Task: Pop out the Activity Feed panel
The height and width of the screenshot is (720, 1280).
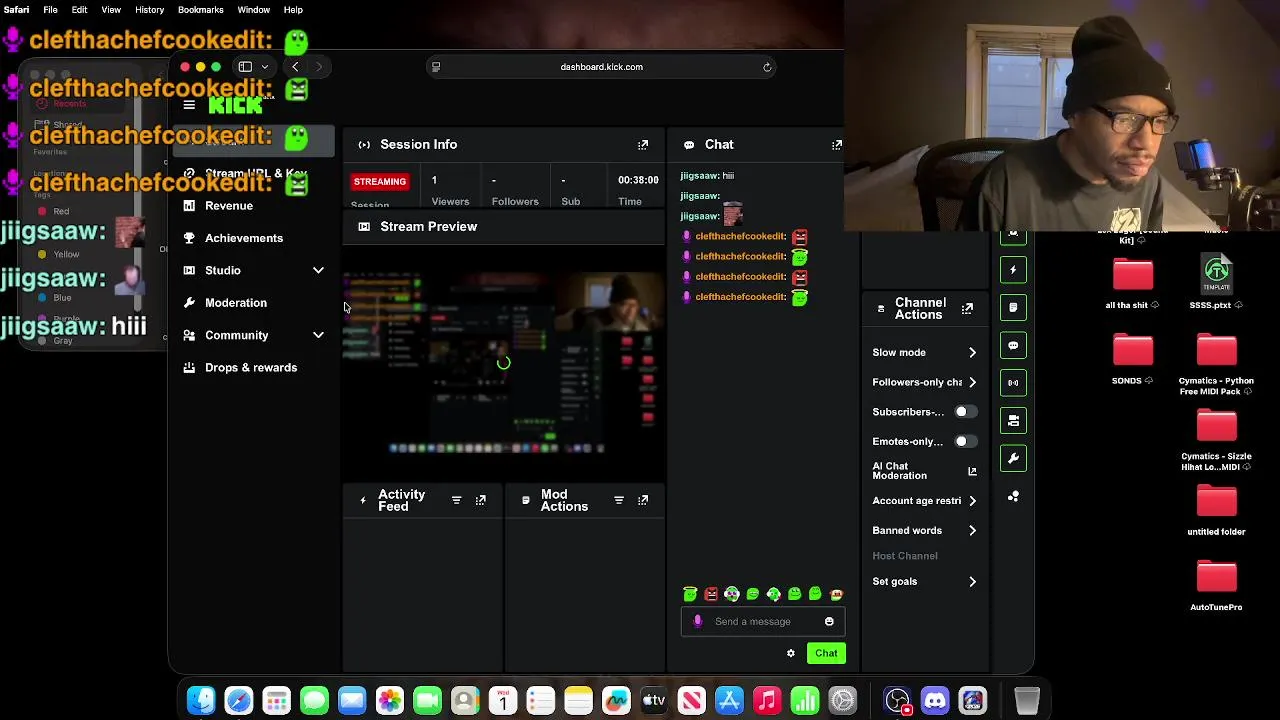Action: (481, 500)
